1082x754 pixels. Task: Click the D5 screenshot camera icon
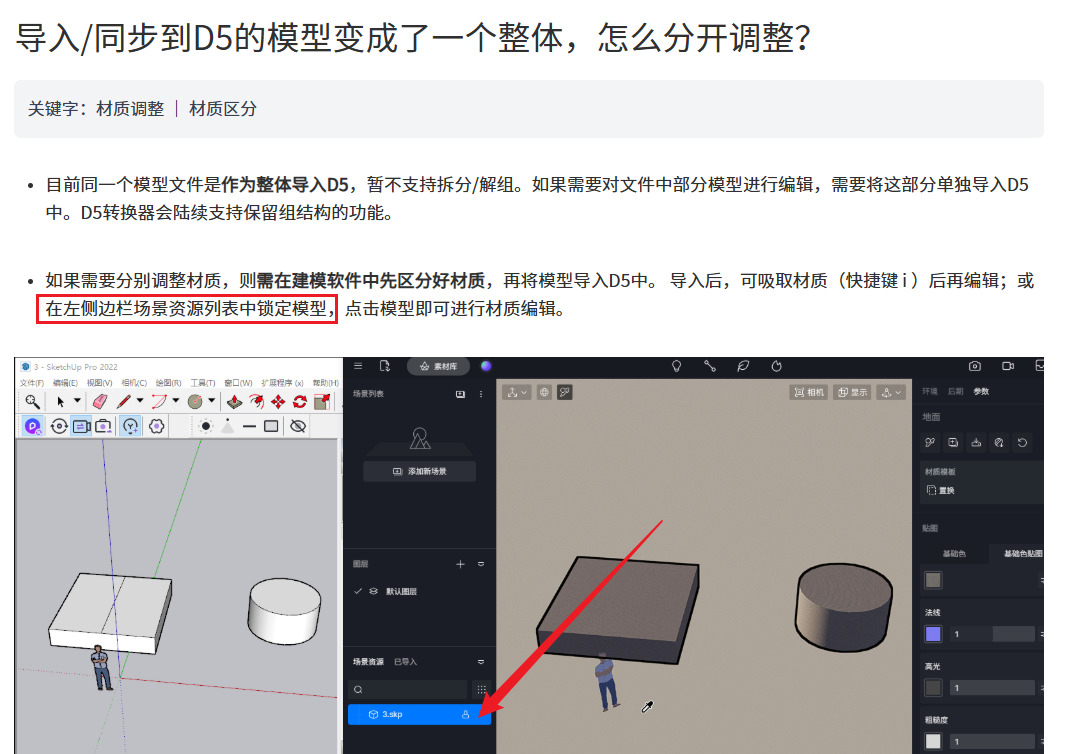coord(975,366)
